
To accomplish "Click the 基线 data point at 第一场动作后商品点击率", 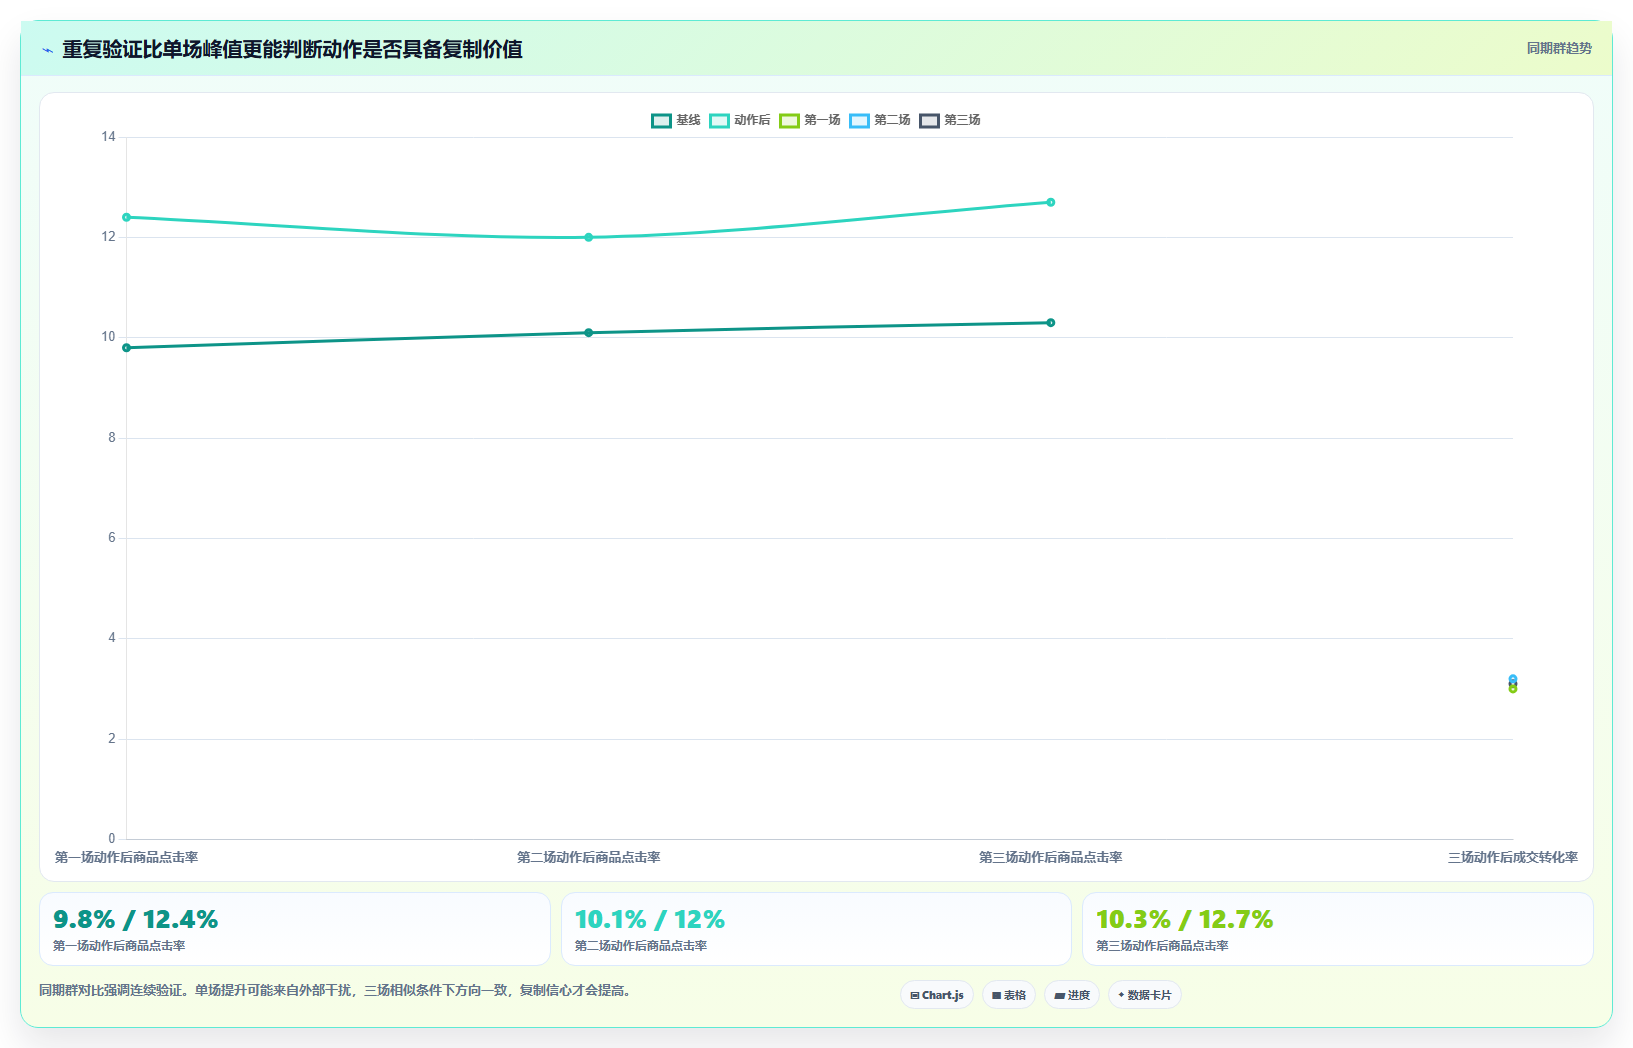I will (x=126, y=348).
